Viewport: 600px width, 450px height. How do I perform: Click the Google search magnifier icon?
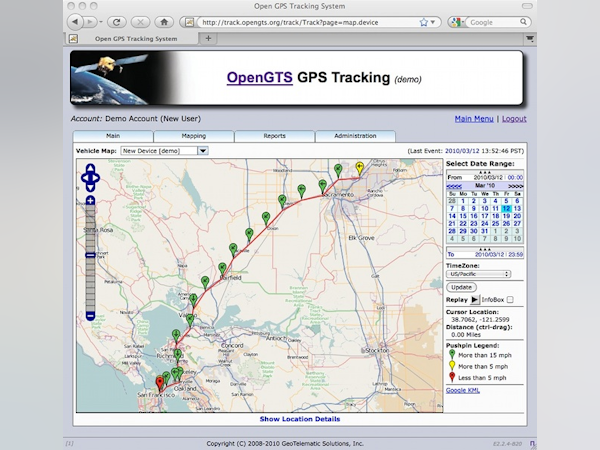[x=523, y=22]
